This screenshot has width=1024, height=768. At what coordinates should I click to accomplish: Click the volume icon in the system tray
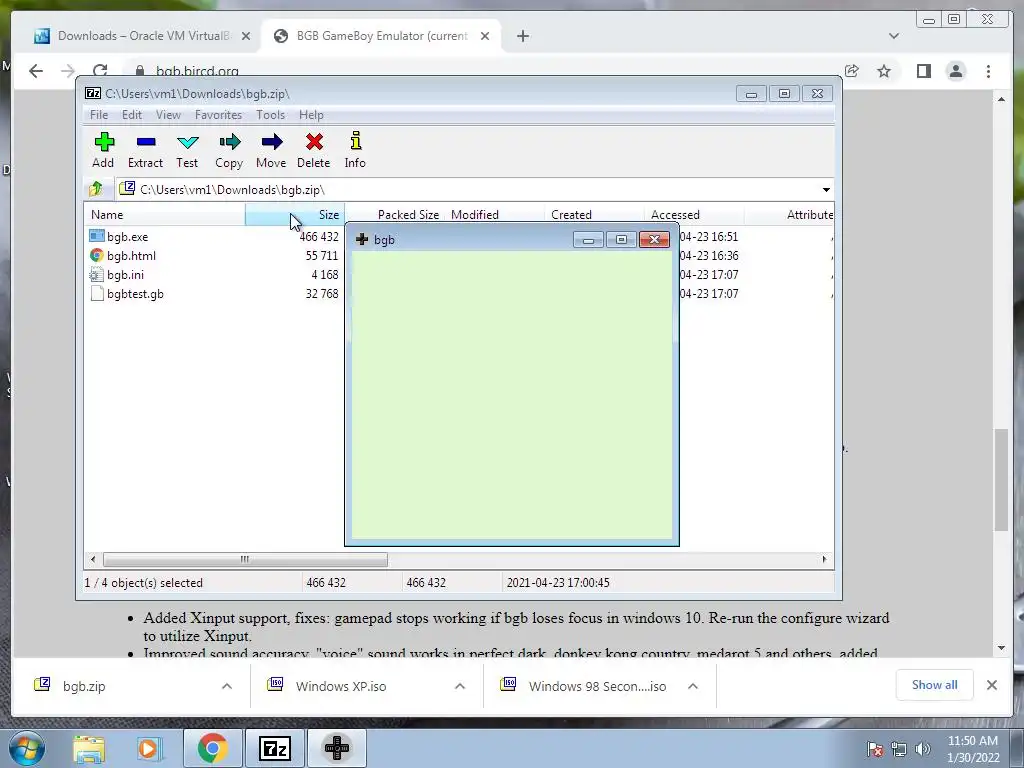coord(923,749)
